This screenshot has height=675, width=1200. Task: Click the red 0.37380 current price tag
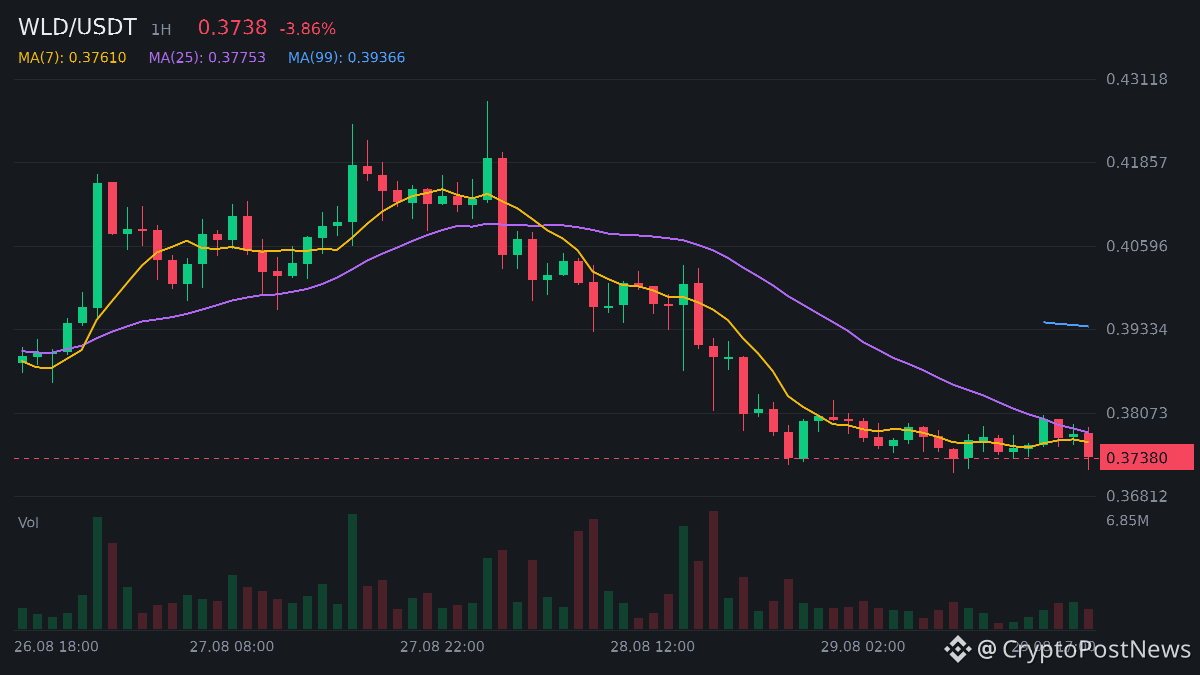click(1147, 458)
